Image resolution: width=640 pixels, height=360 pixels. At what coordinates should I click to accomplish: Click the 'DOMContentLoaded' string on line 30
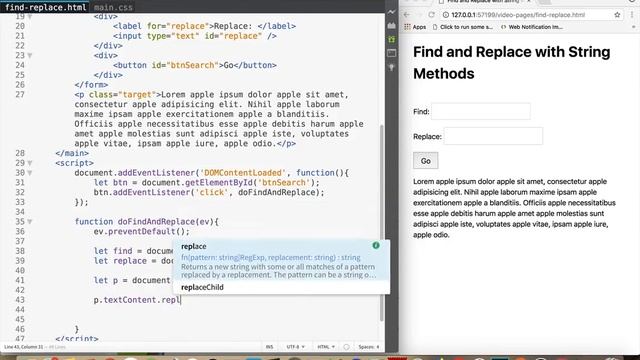pyautogui.click(x=243, y=173)
